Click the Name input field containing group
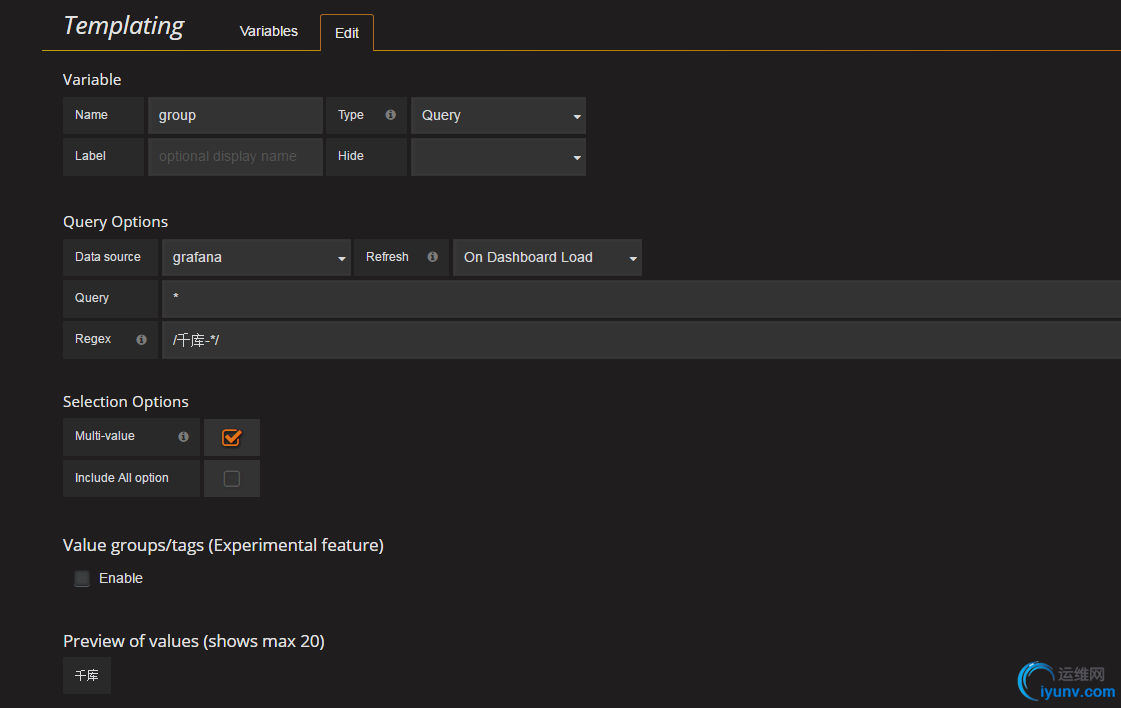 [235, 115]
